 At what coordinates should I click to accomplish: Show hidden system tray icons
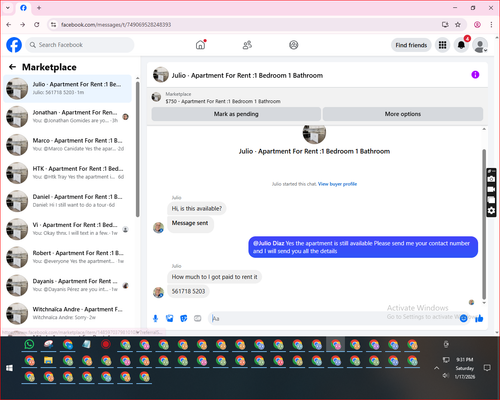coord(436,368)
